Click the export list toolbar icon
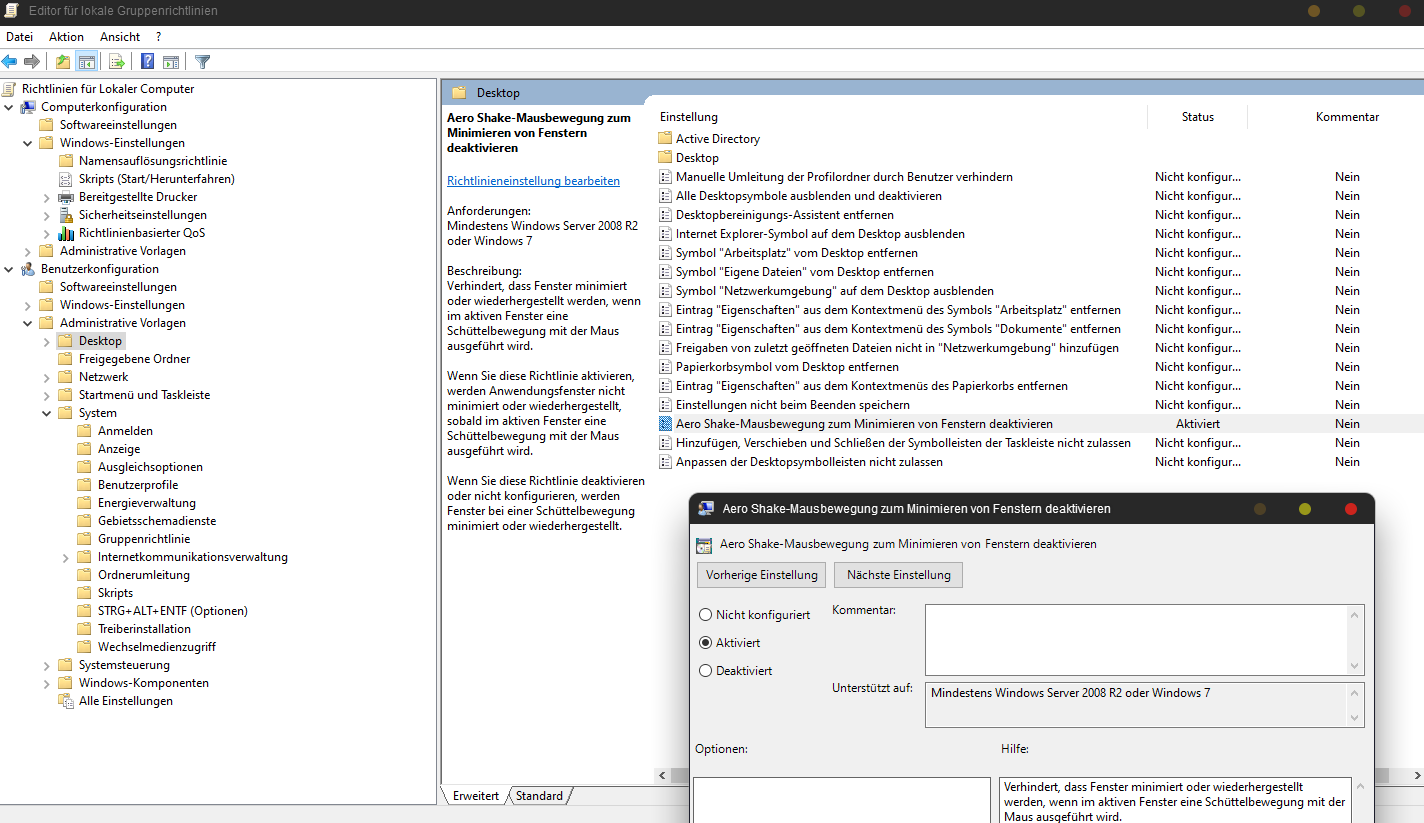Image resolution: width=1424 pixels, height=823 pixels. pos(116,62)
